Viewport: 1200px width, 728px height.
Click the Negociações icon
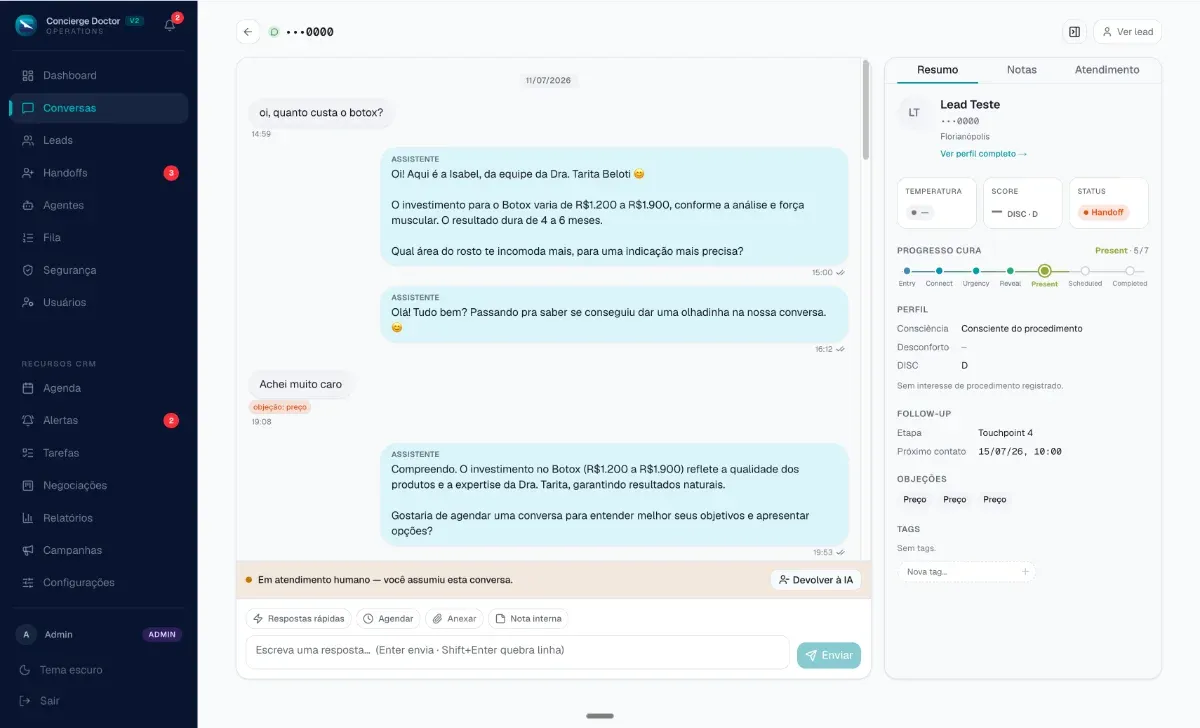[28, 486]
